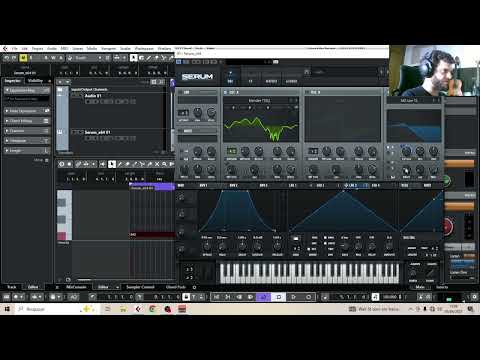Toggle the yellow Mute (M) button in toolbar
This screenshot has width=480, height=360.
click(23, 58)
